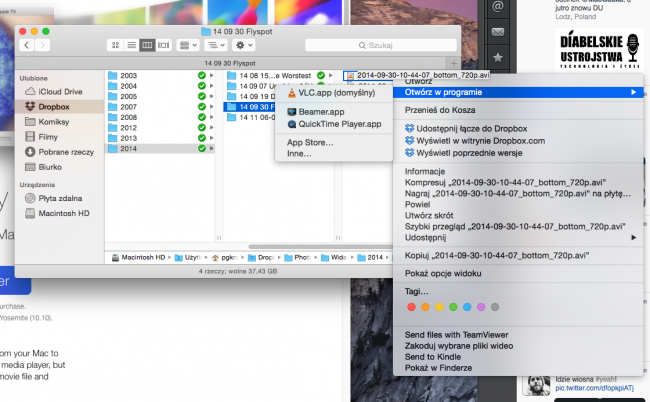650x402 pixels.
Task: Click Tagi… in context menu
Action: [417, 292]
